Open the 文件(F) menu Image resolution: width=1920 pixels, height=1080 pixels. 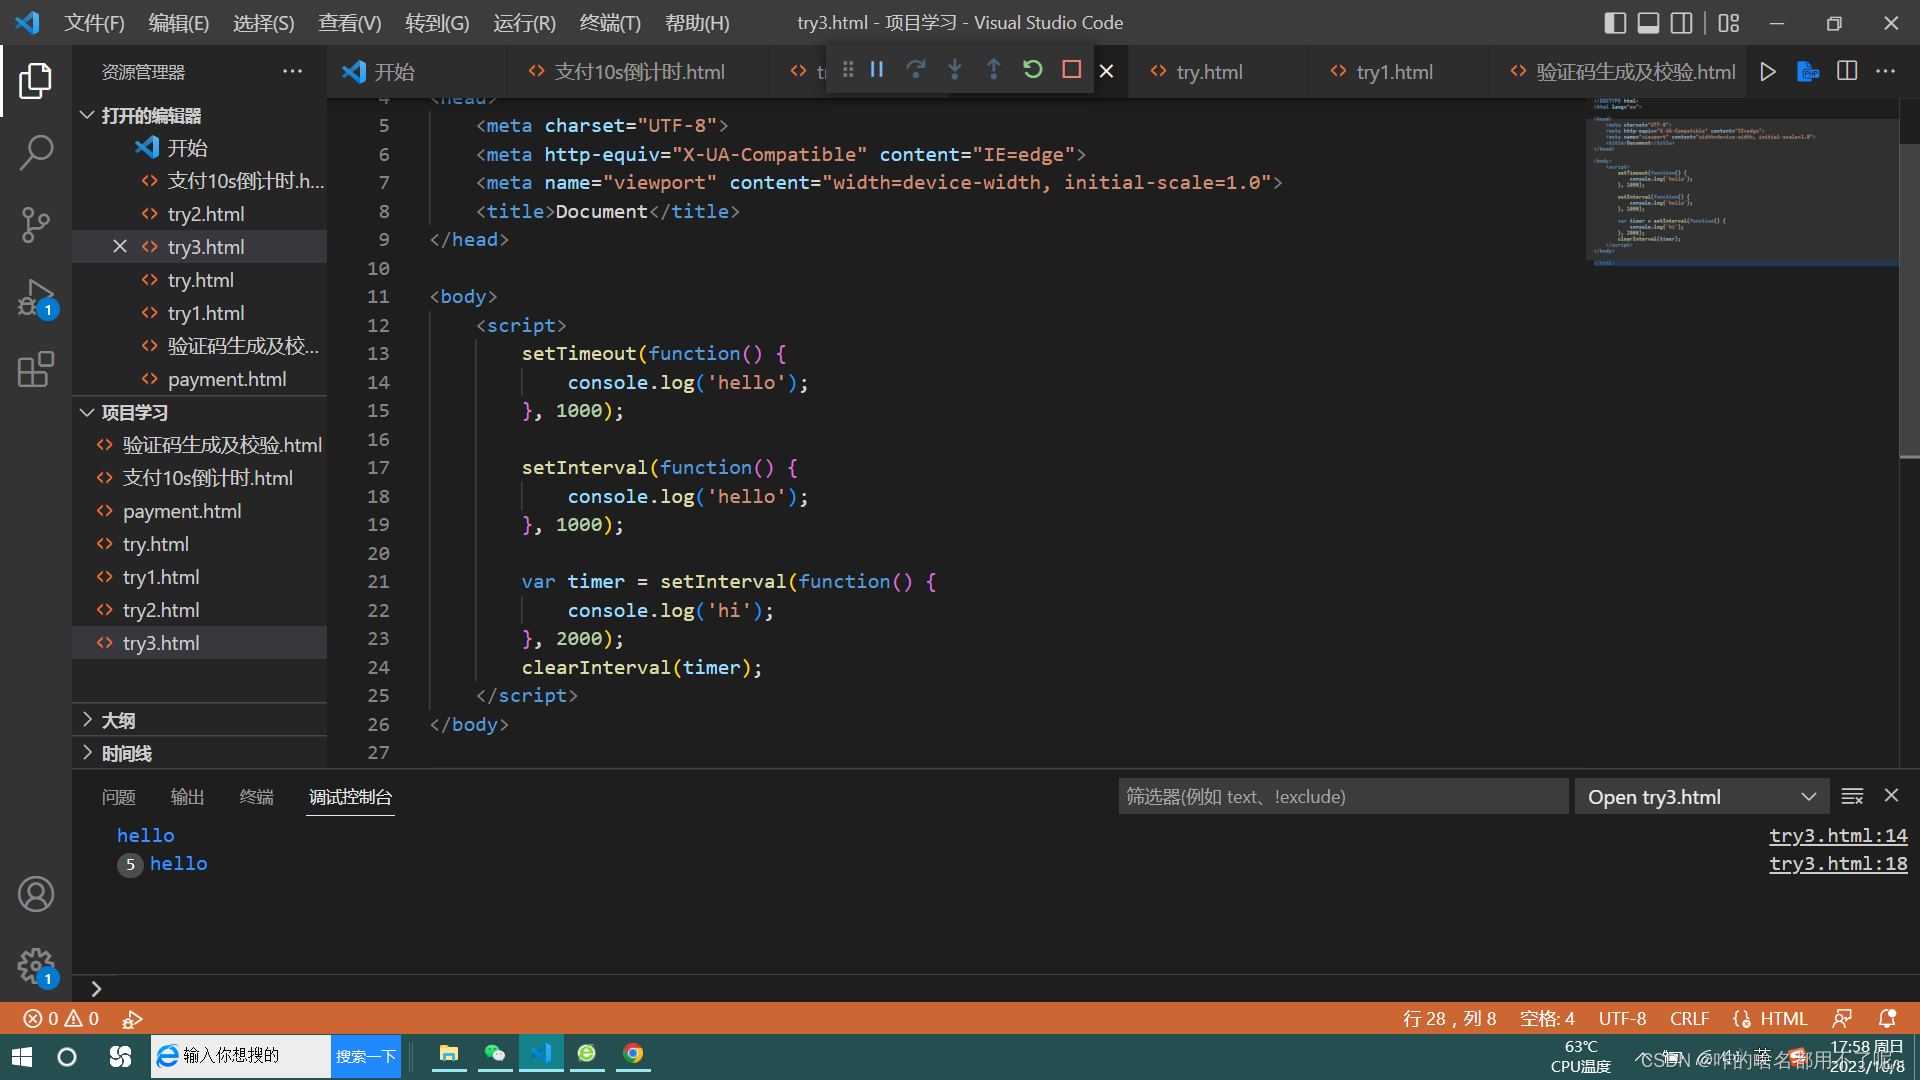point(95,22)
